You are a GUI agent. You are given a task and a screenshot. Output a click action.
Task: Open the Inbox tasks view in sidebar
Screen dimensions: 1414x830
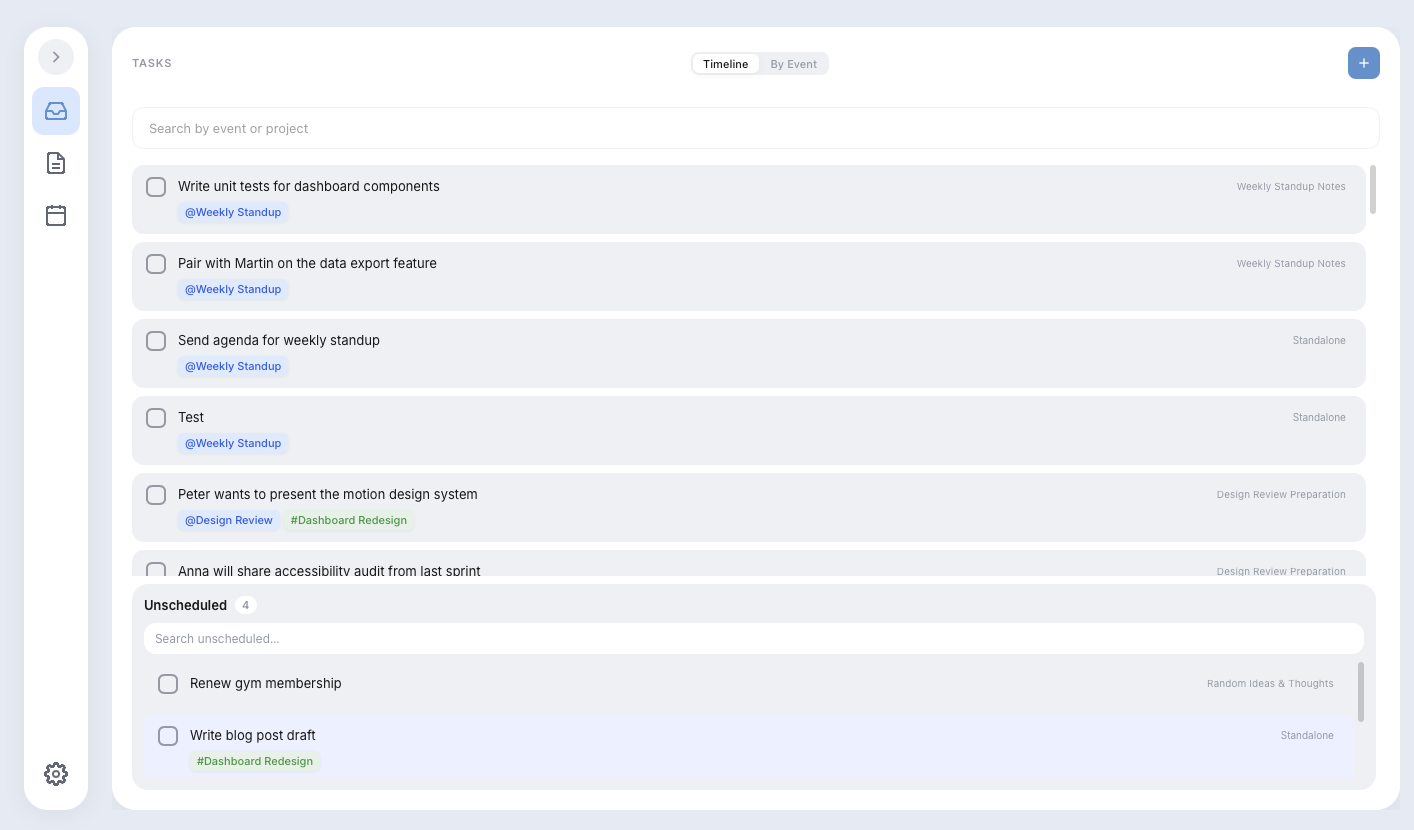point(55,111)
